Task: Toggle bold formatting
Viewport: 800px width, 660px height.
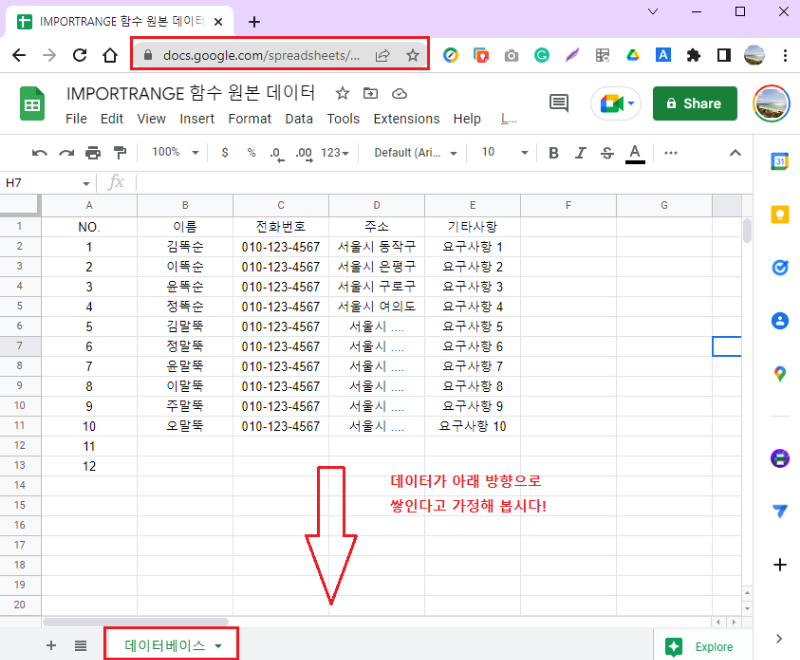Action: (553, 153)
